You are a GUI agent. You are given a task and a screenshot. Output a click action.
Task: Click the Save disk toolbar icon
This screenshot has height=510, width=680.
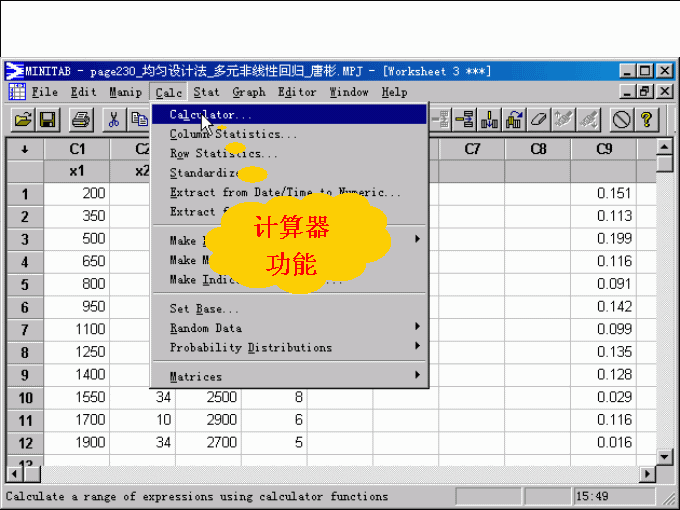coord(47,120)
